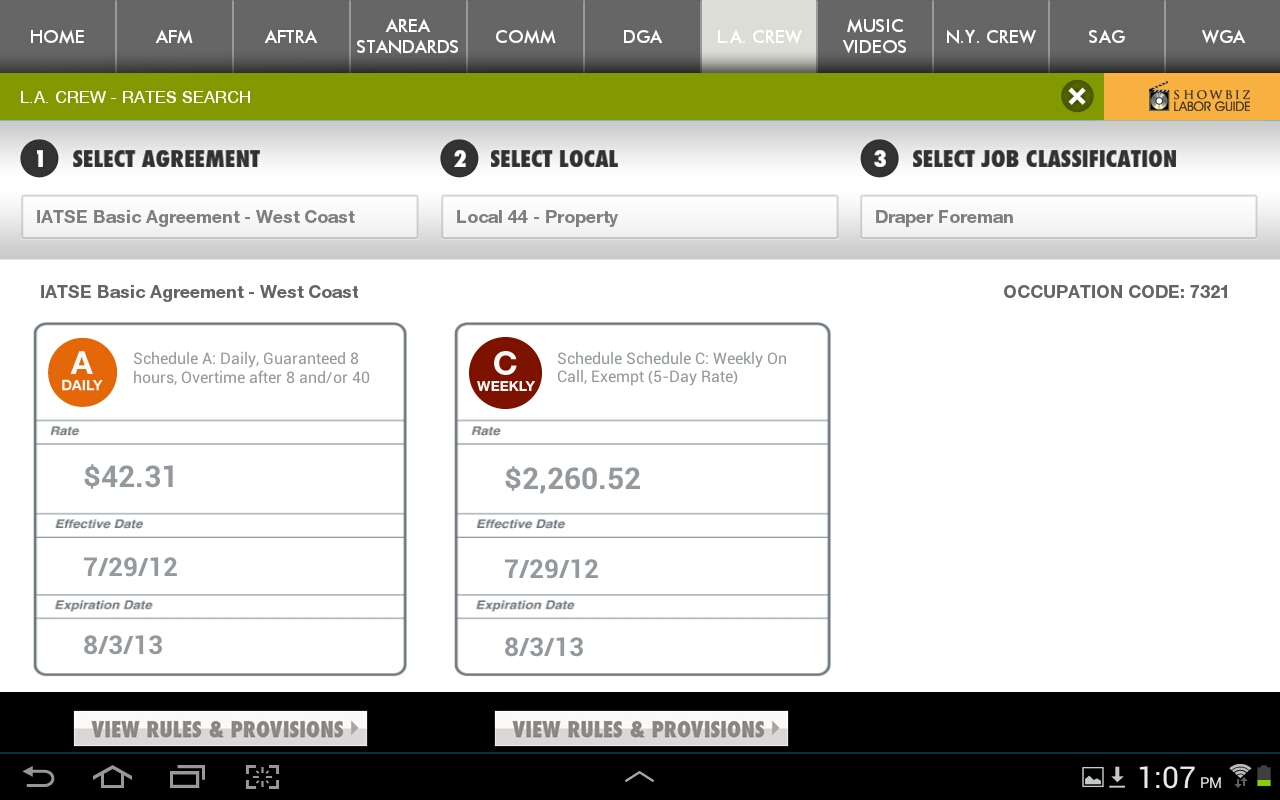Click the step 3 number circle

point(879,158)
